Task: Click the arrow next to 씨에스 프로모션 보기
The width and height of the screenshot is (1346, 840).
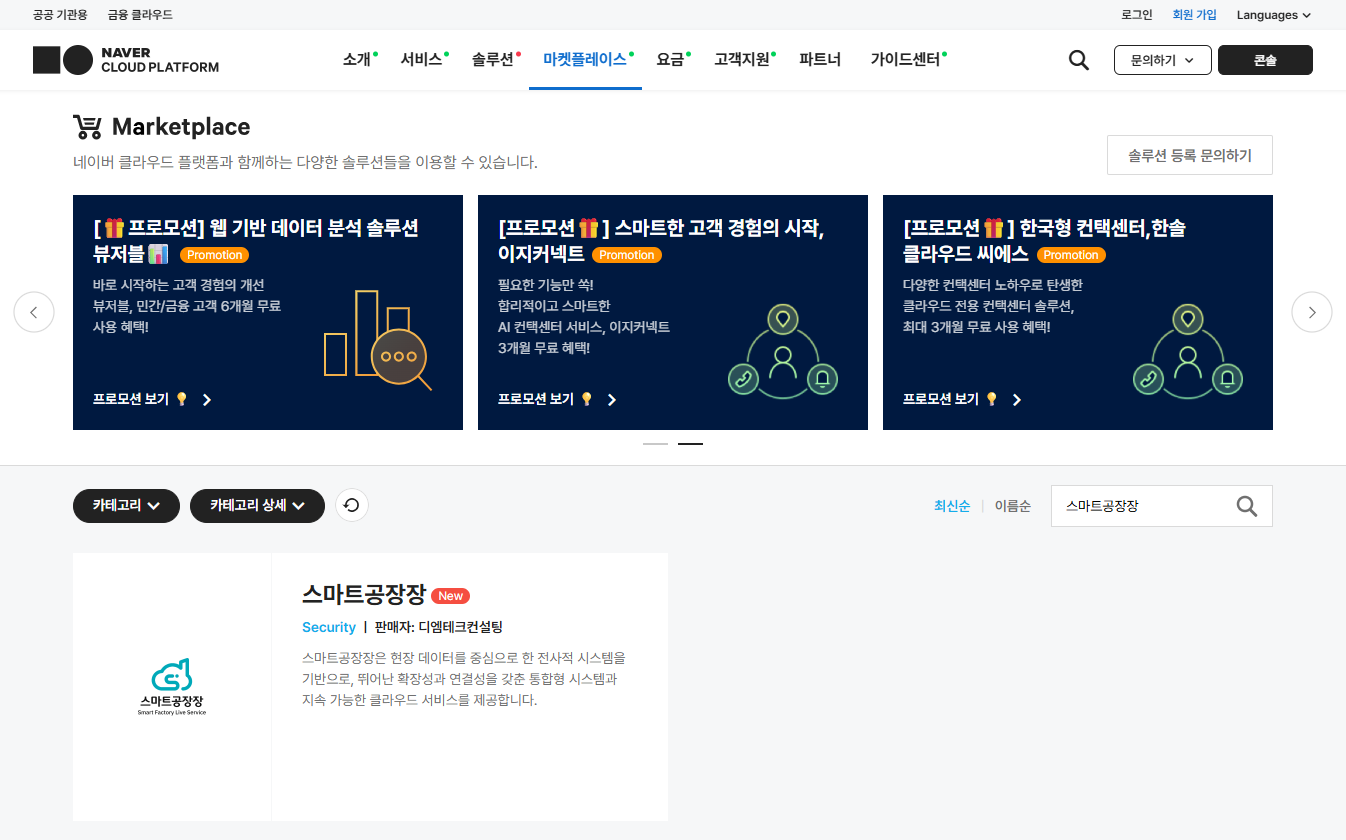Action: [x=1017, y=400]
